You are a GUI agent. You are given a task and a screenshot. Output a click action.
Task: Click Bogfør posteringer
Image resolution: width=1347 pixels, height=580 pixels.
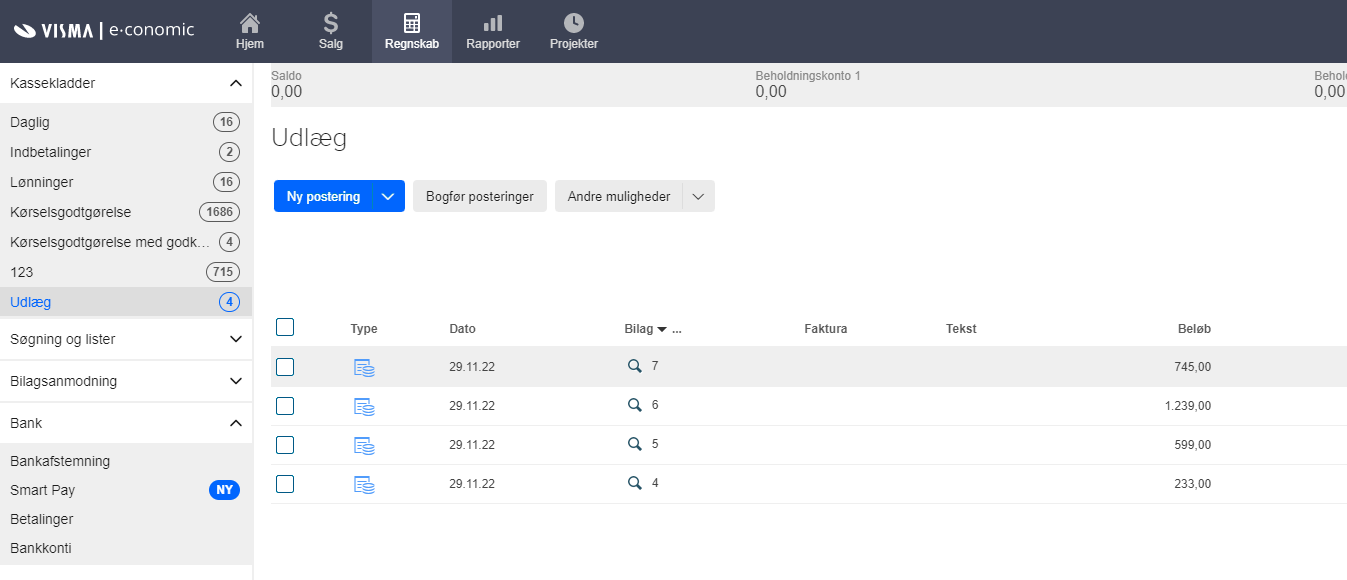point(480,197)
